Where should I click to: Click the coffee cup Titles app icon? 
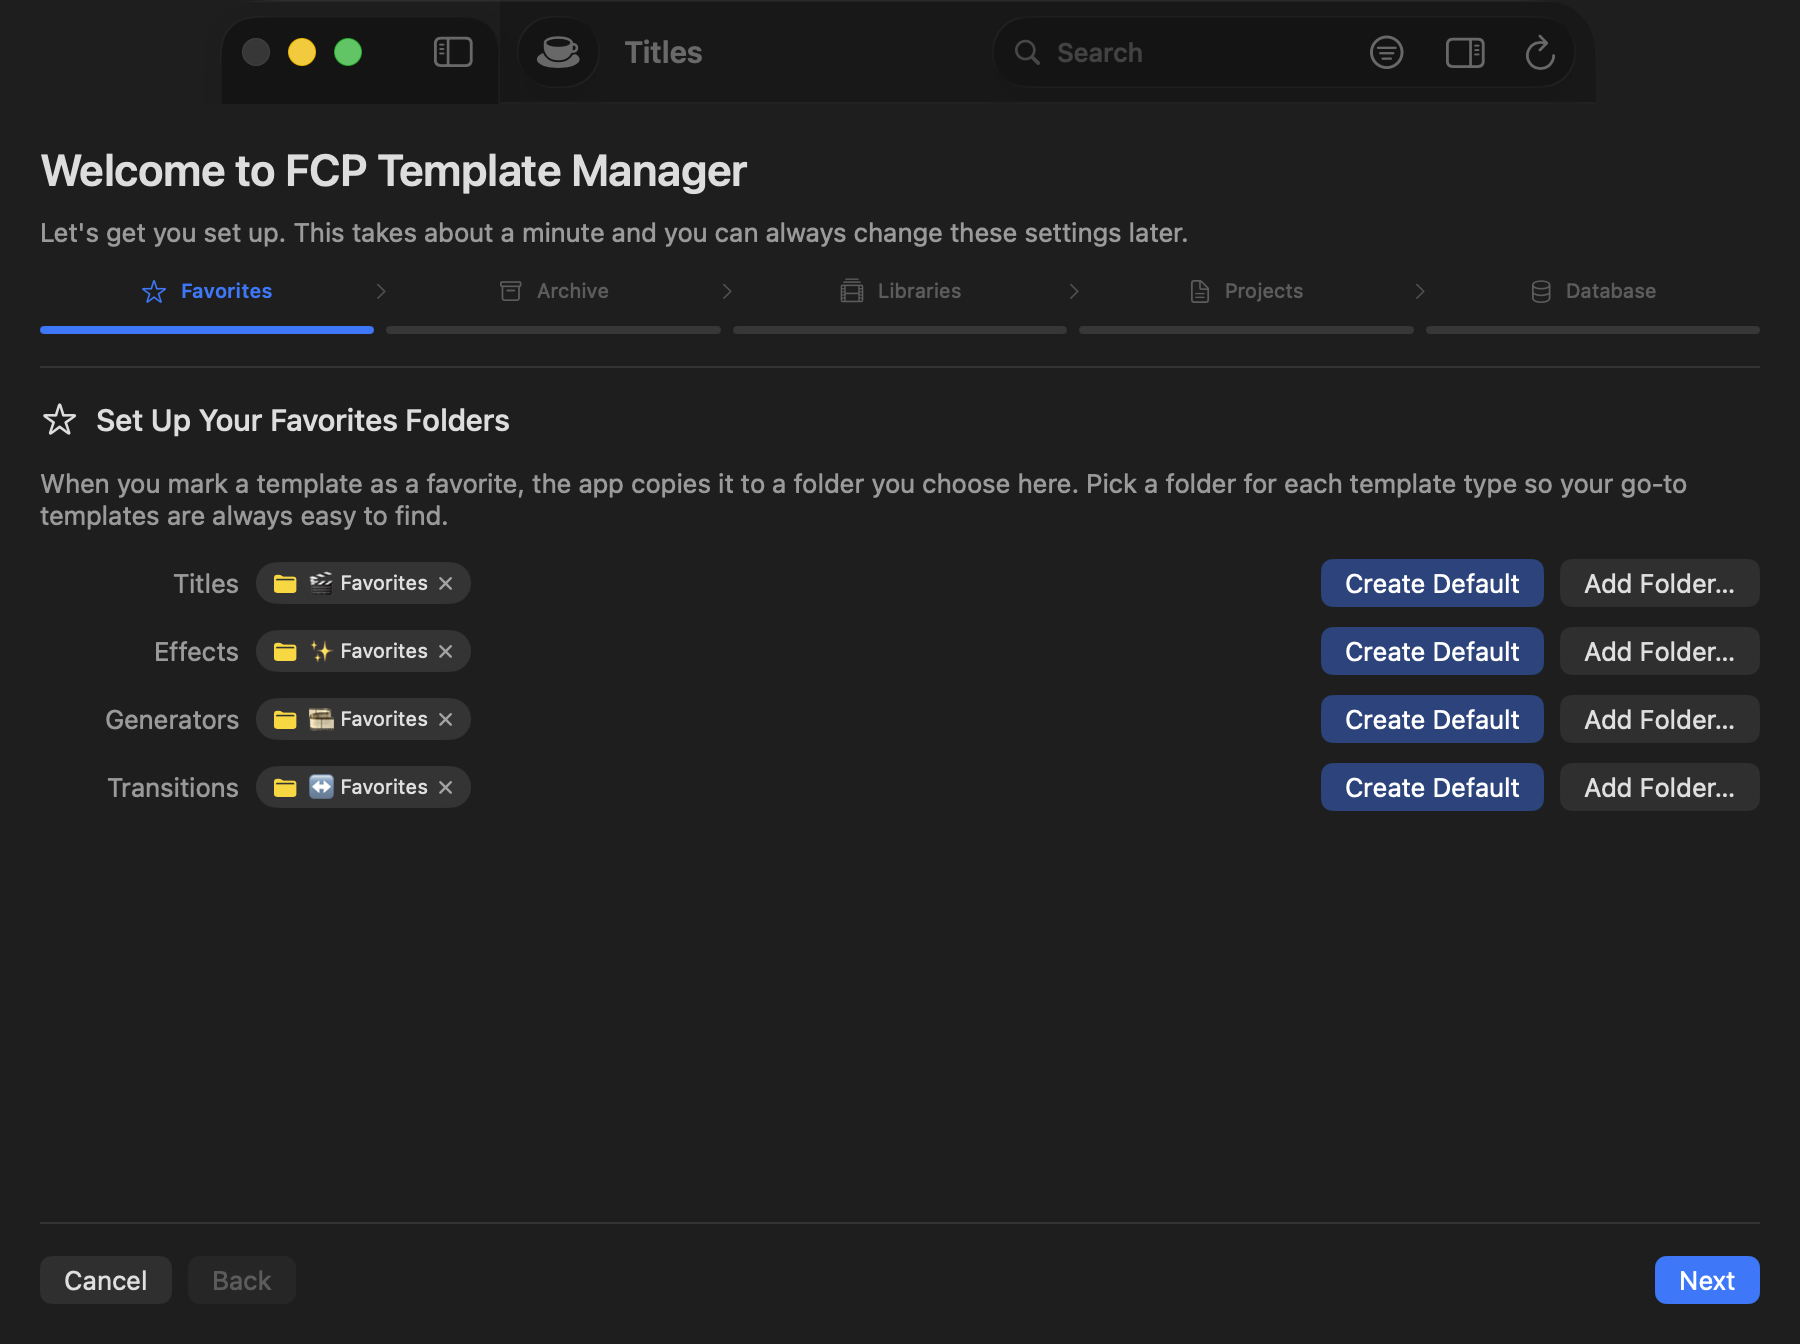click(558, 52)
